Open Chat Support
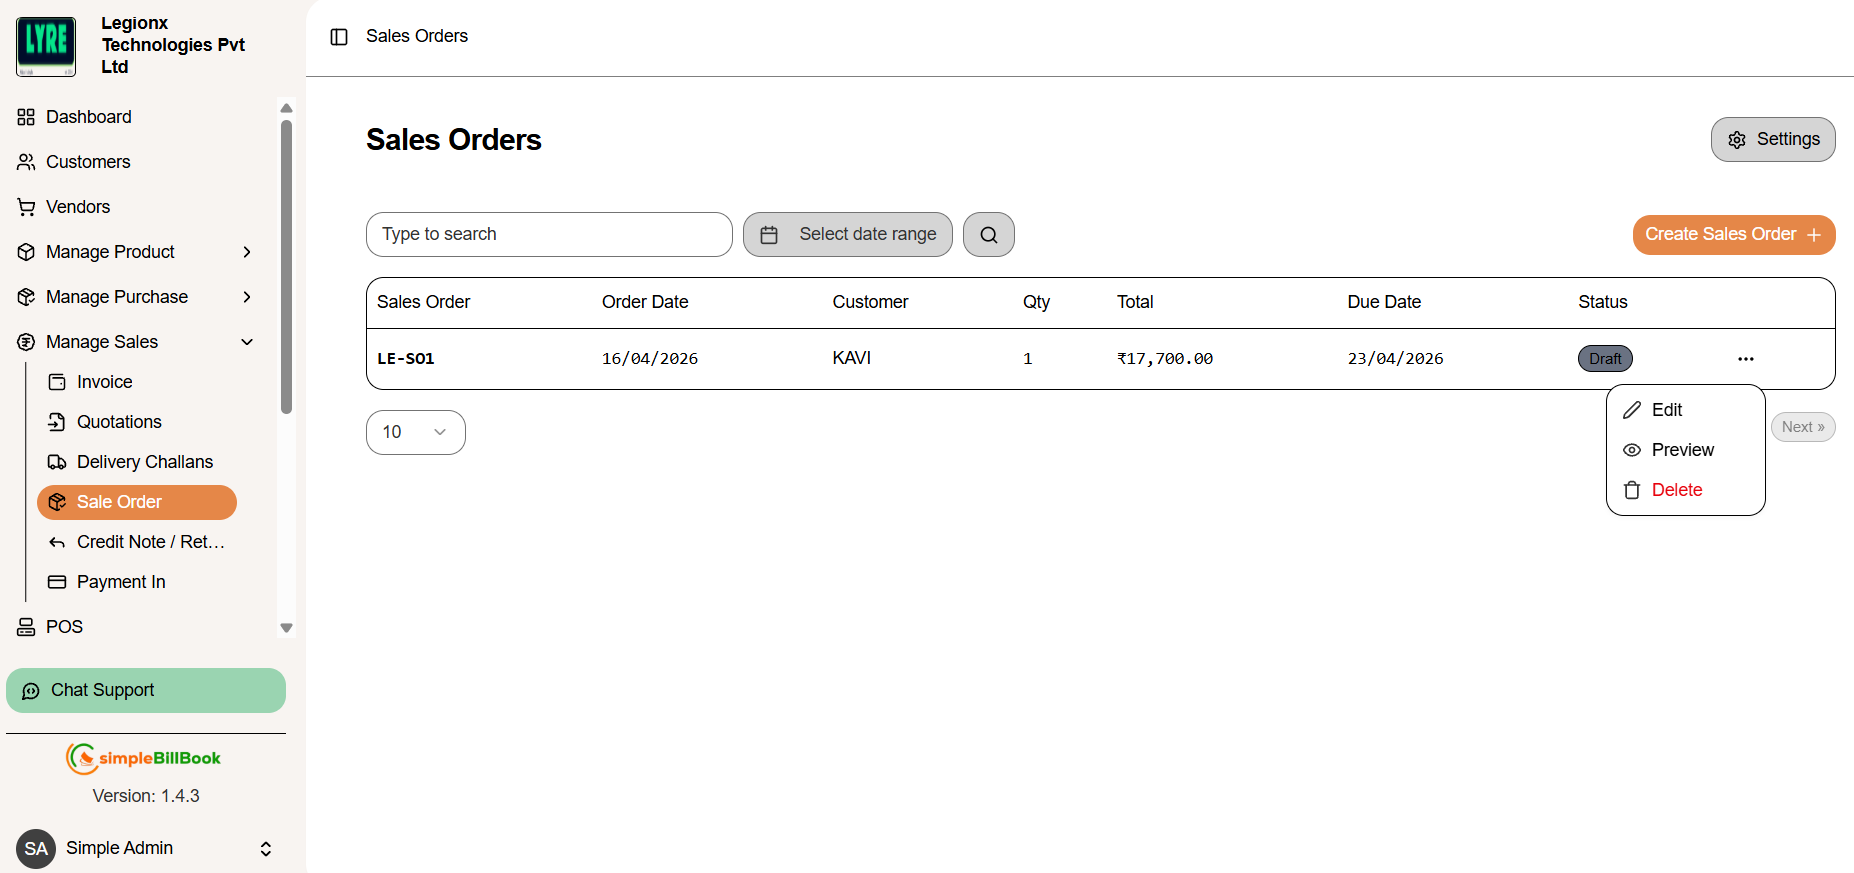The height and width of the screenshot is (873, 1854). [146, 690]
